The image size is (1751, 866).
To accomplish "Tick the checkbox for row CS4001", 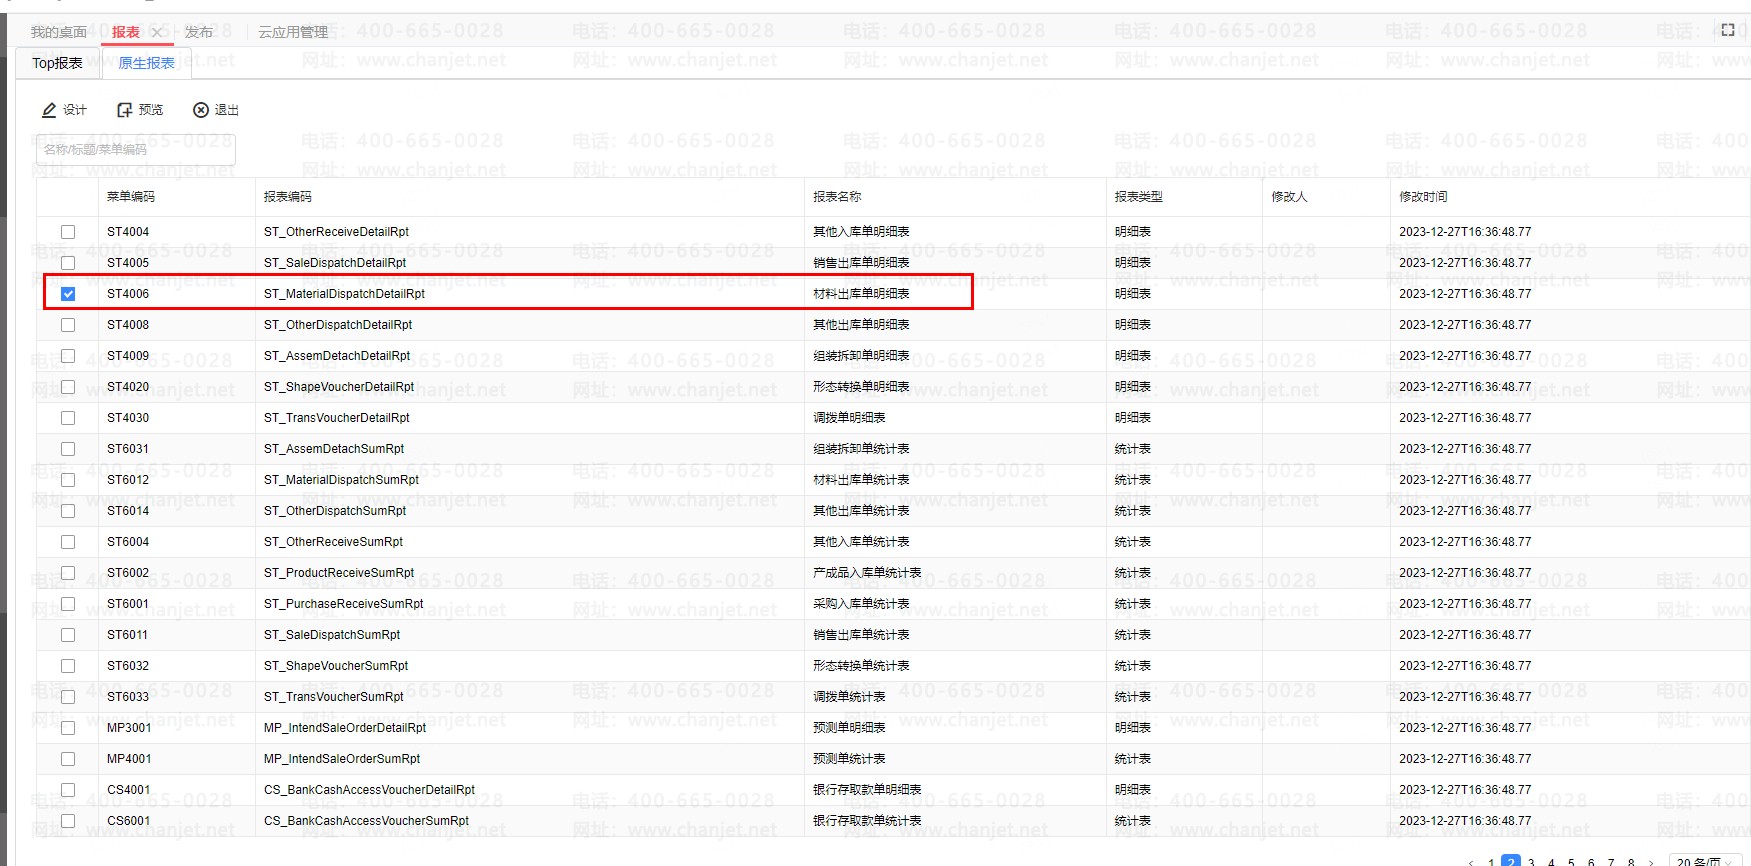I will coord(68,790).
